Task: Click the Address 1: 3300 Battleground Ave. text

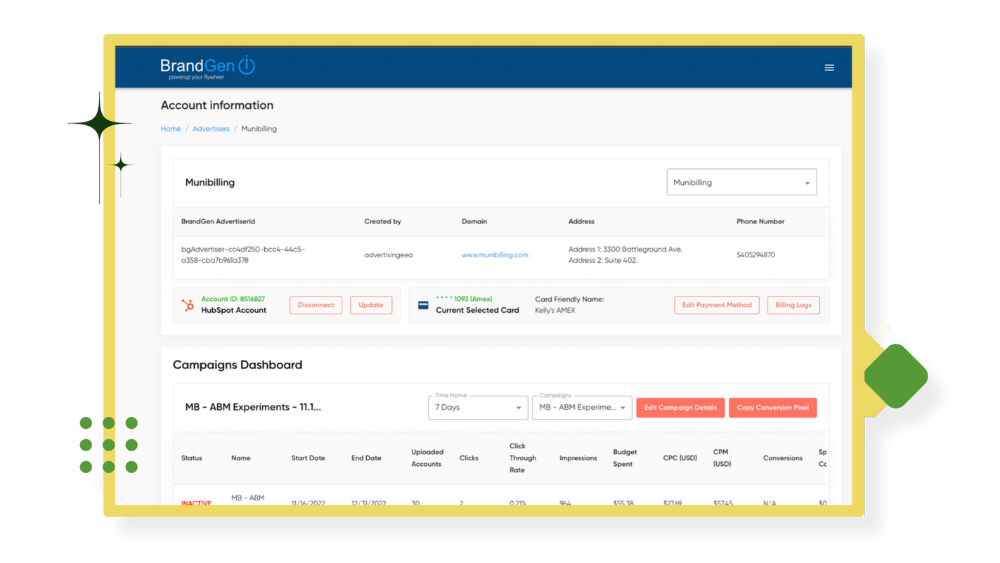Action: click(x=625, y=249)
